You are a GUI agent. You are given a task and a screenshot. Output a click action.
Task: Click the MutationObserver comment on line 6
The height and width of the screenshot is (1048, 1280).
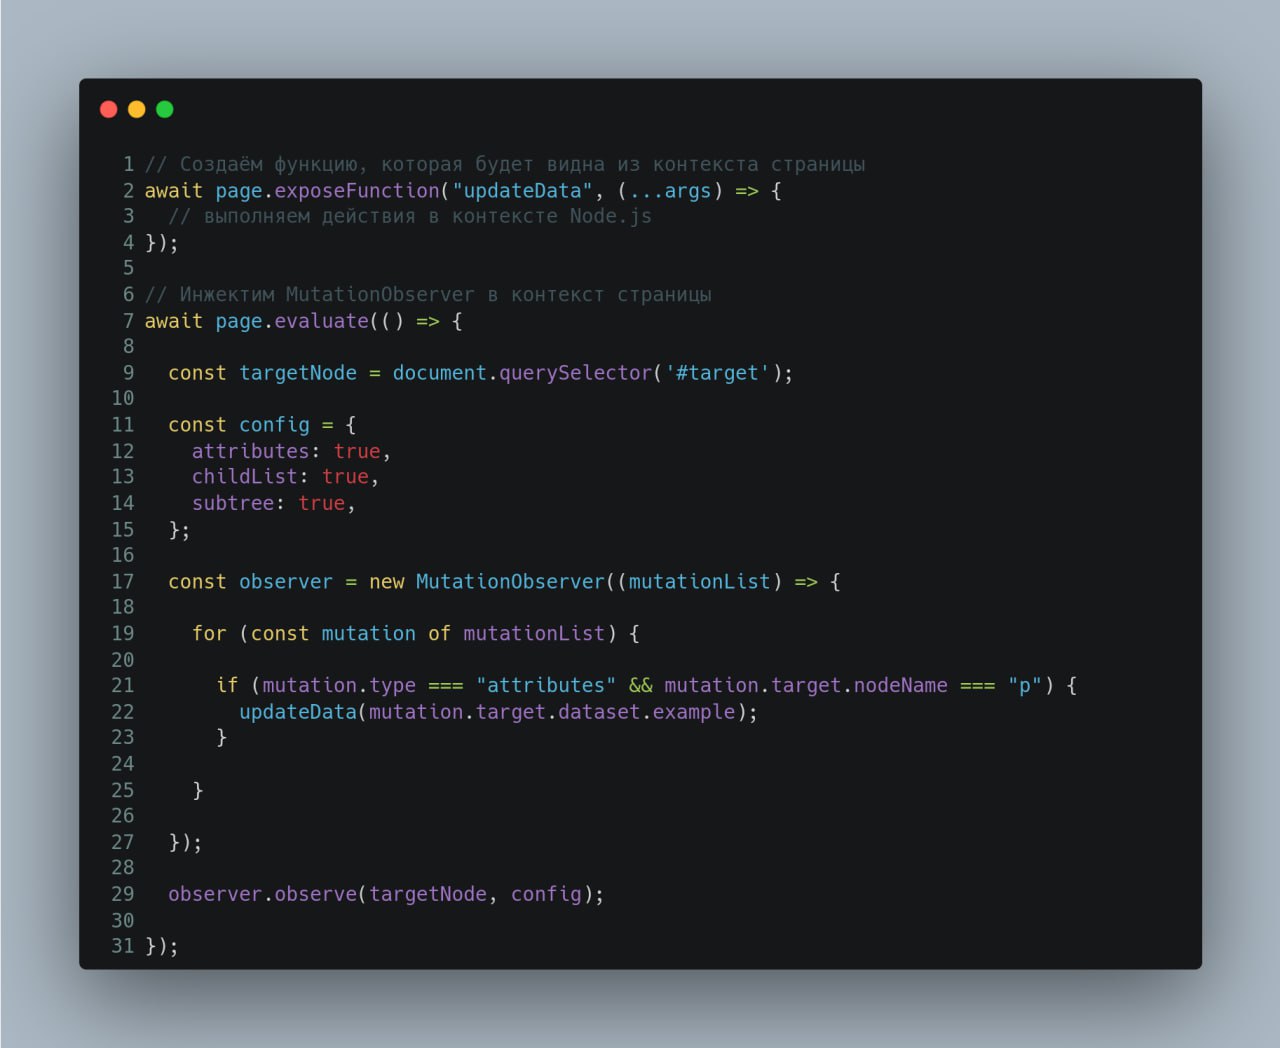coord(428,294)
